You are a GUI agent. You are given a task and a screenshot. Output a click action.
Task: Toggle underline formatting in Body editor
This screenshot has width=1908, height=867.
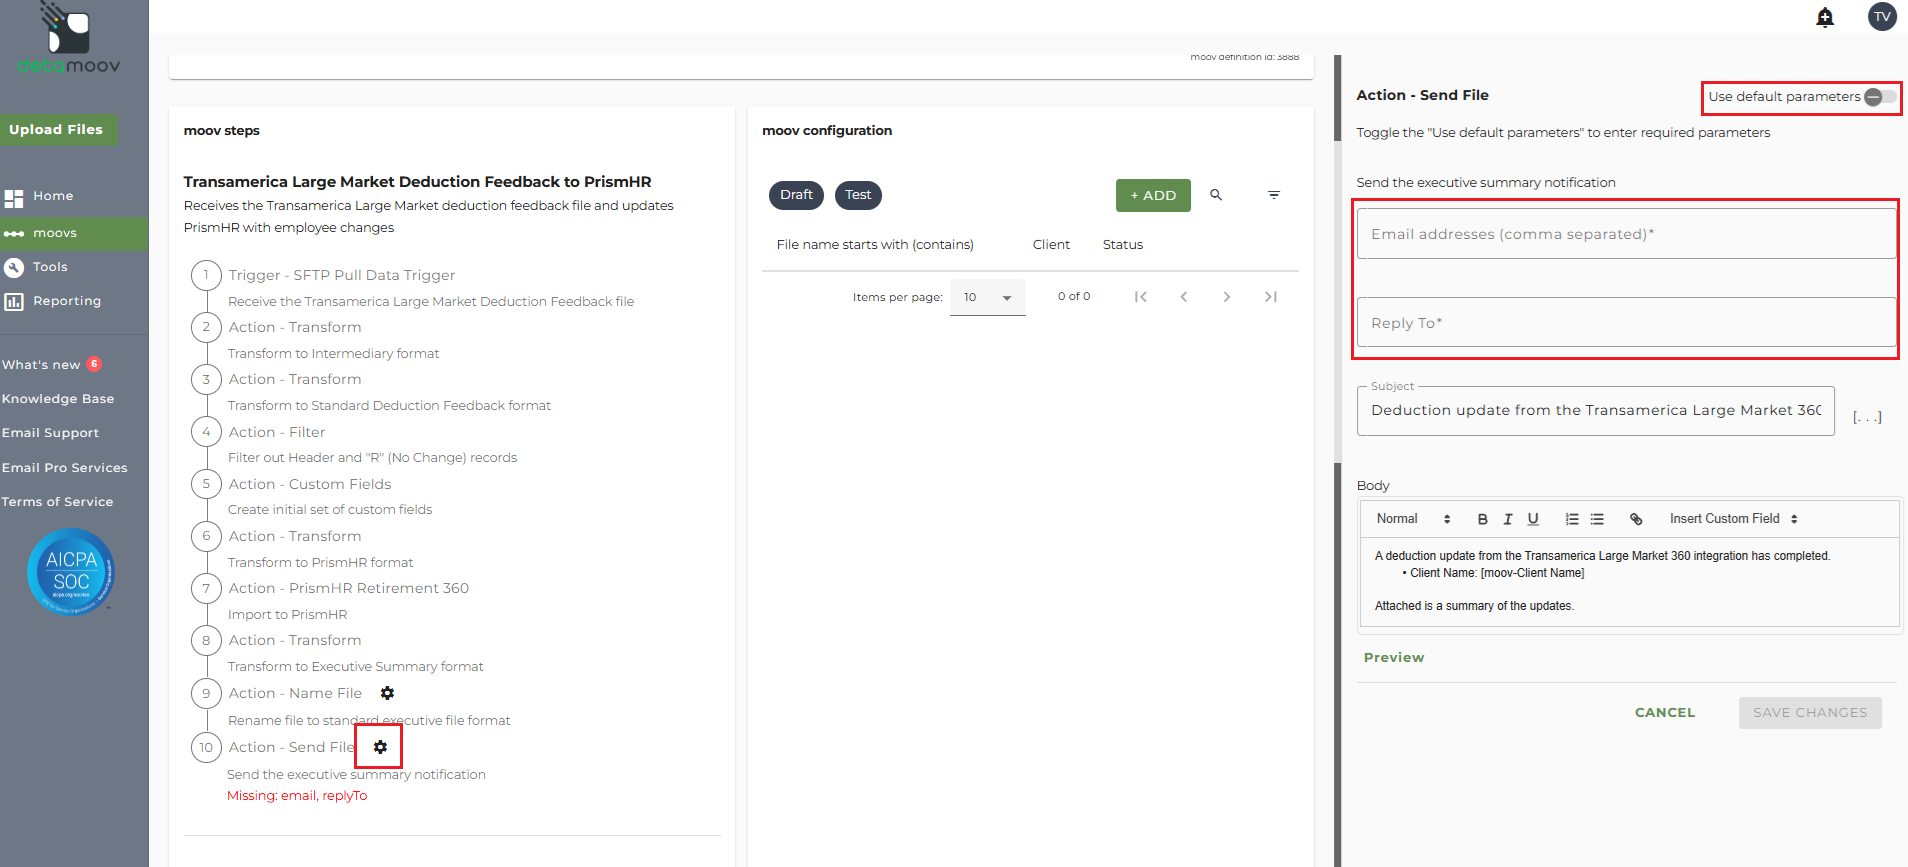point(1533,519)
